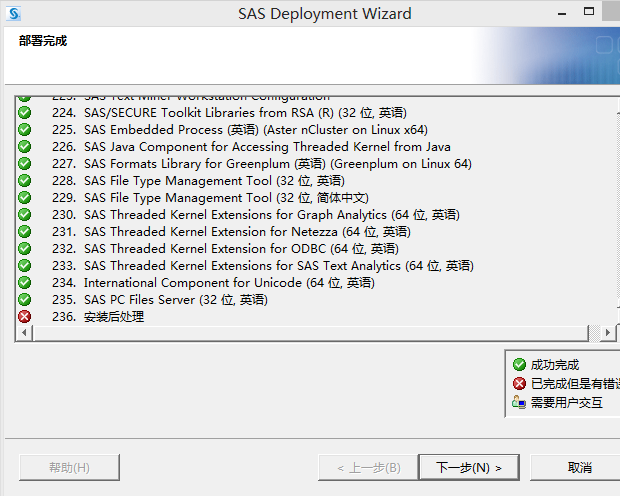This screenshot has width=620, height=496.
Task: Click green check for item 230 Graph Analytics
Action: point(25,215)
